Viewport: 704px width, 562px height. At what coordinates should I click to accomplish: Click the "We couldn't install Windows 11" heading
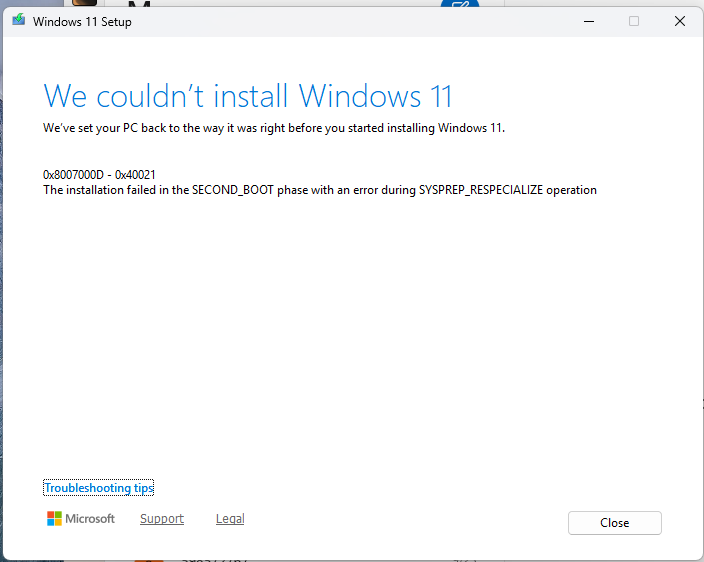click(x=247, y=96)
